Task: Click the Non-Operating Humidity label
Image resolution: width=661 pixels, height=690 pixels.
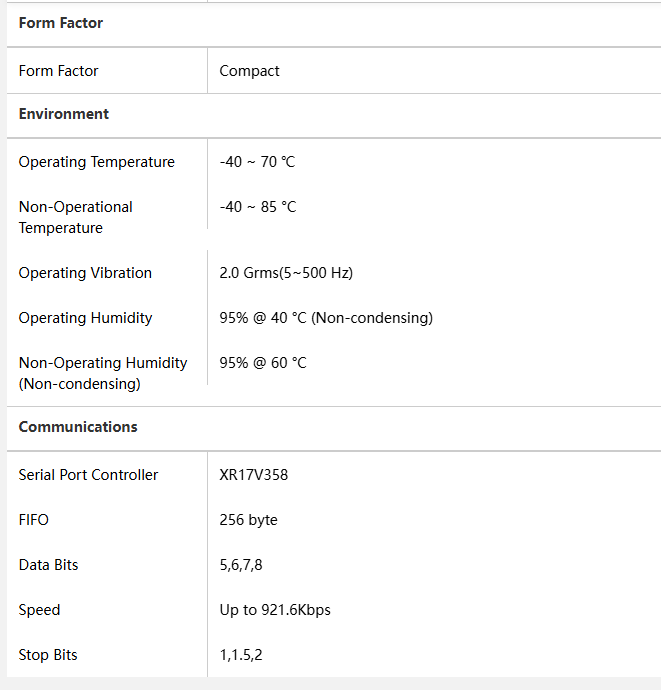Action: 103,373
